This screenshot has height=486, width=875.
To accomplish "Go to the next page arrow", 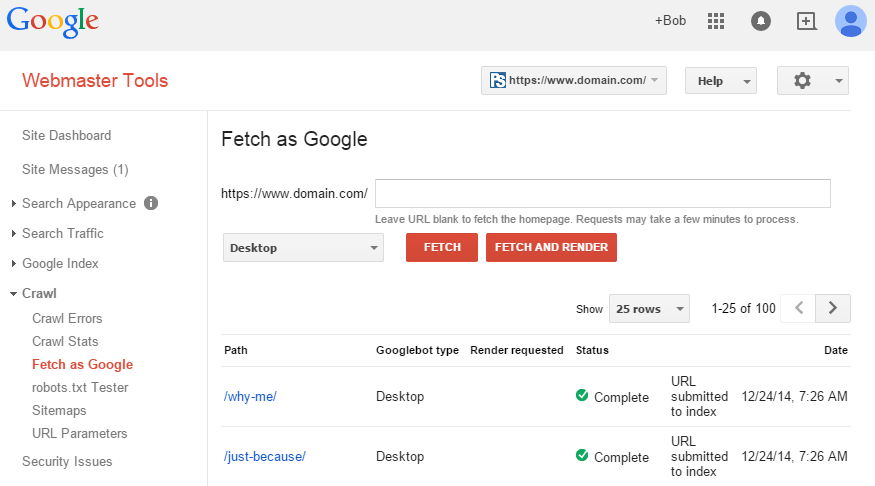I will [833, 308].
